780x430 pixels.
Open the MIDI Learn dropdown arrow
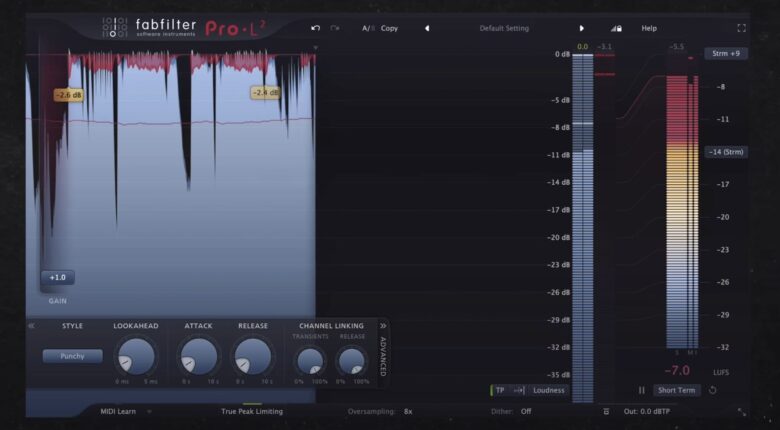coord(149,412)
